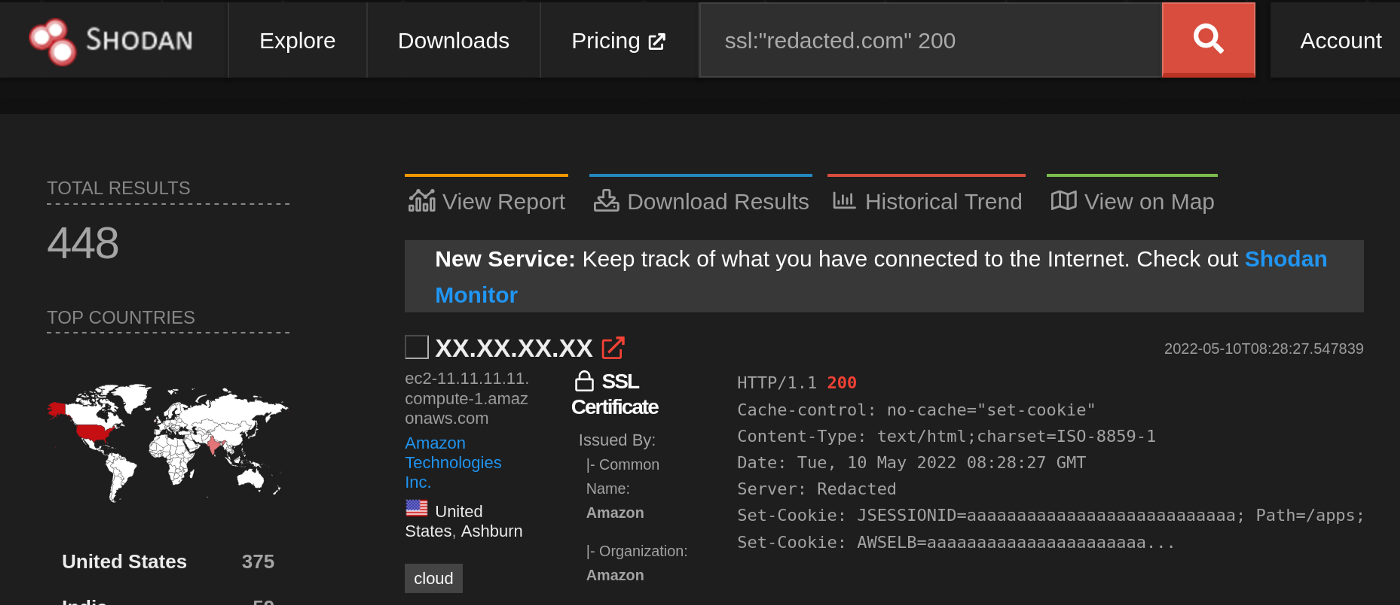Open the Explore menu
Viewport: 1400px width, 605px height.
point(297,40)
